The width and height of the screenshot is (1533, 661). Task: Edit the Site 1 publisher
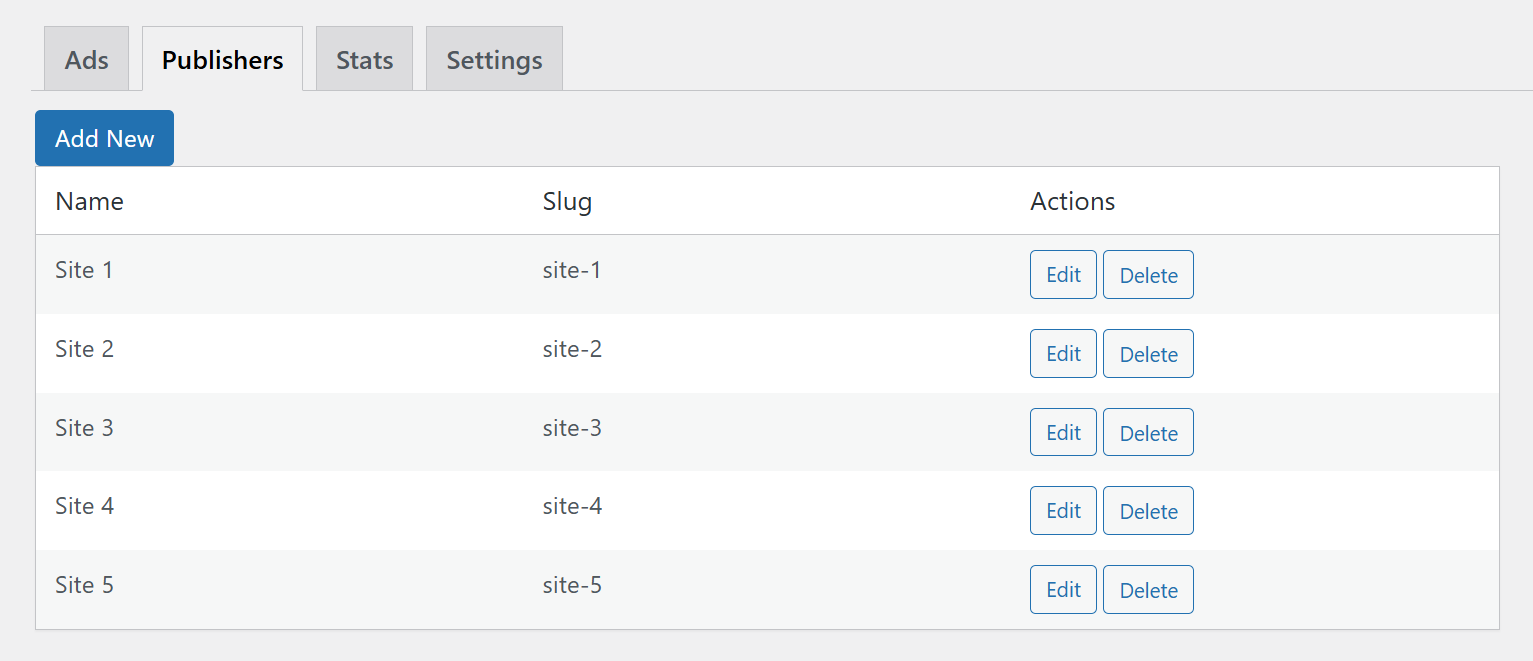(1063, 275)
